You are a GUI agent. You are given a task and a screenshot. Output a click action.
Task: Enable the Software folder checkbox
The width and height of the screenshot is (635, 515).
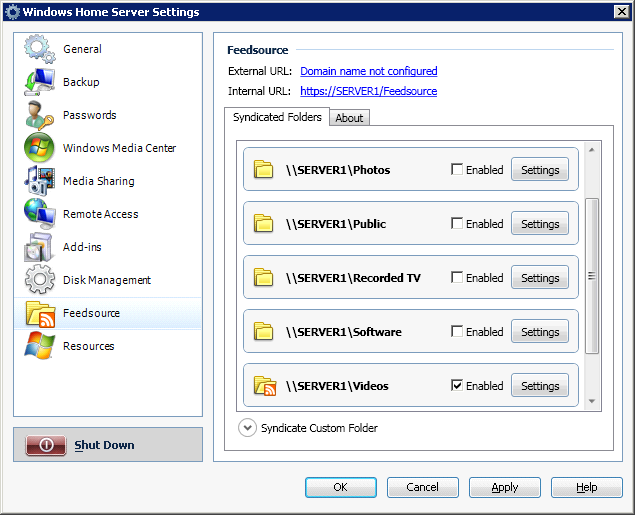coord(457,331)
